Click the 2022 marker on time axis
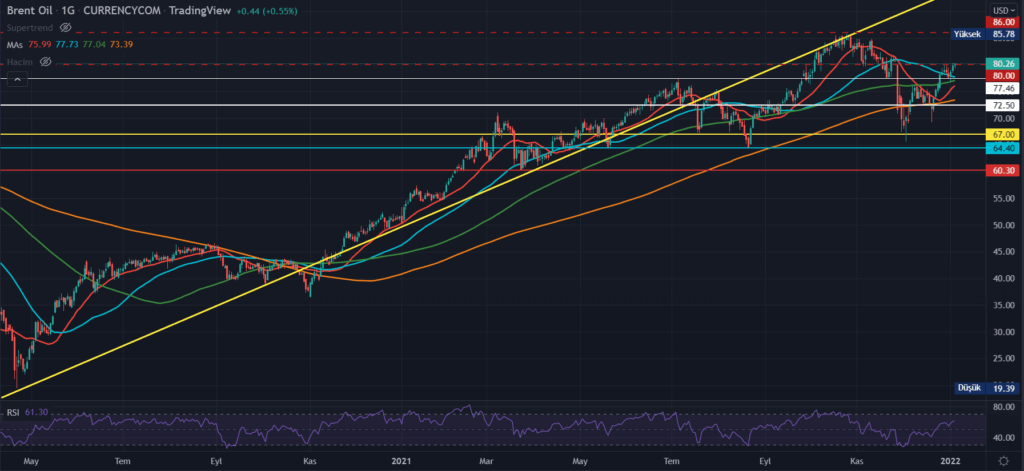 (951, 462)
